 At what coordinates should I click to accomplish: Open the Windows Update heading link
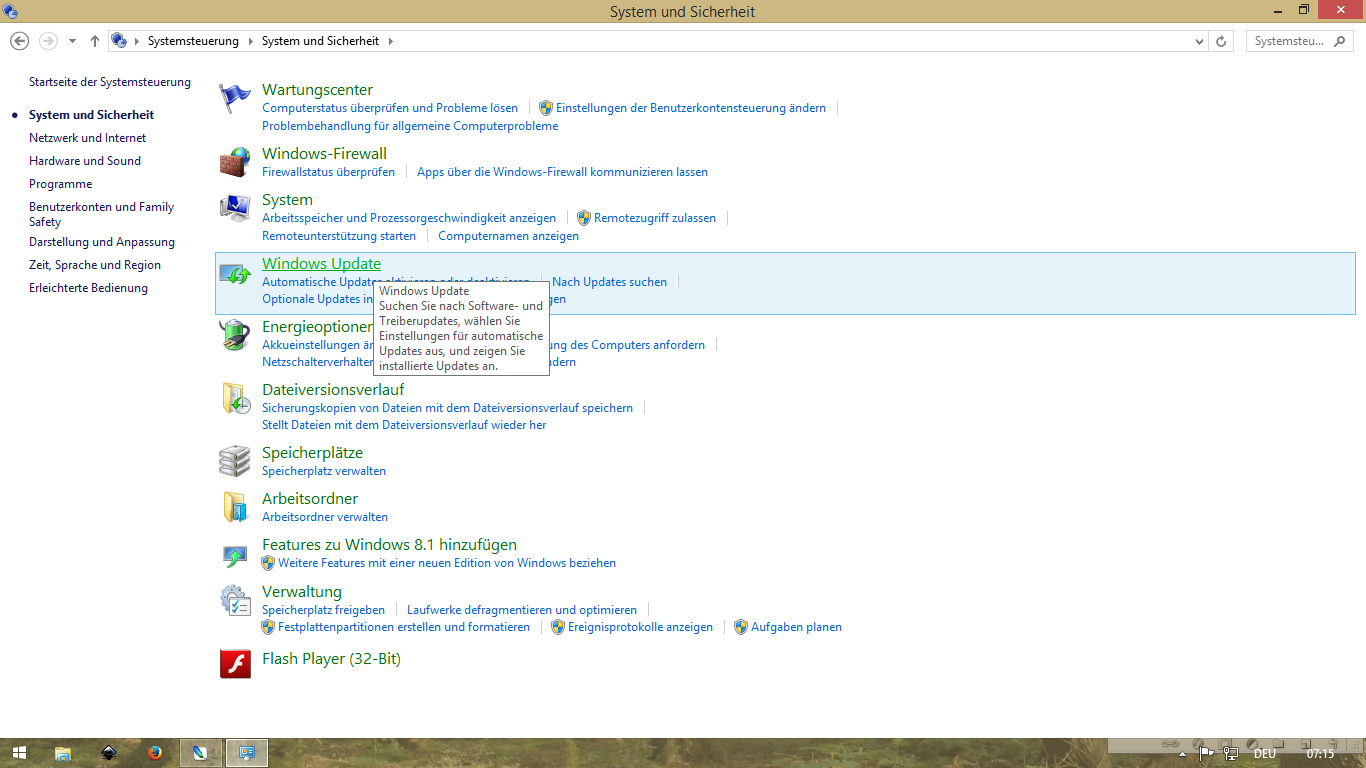[321, 264]
